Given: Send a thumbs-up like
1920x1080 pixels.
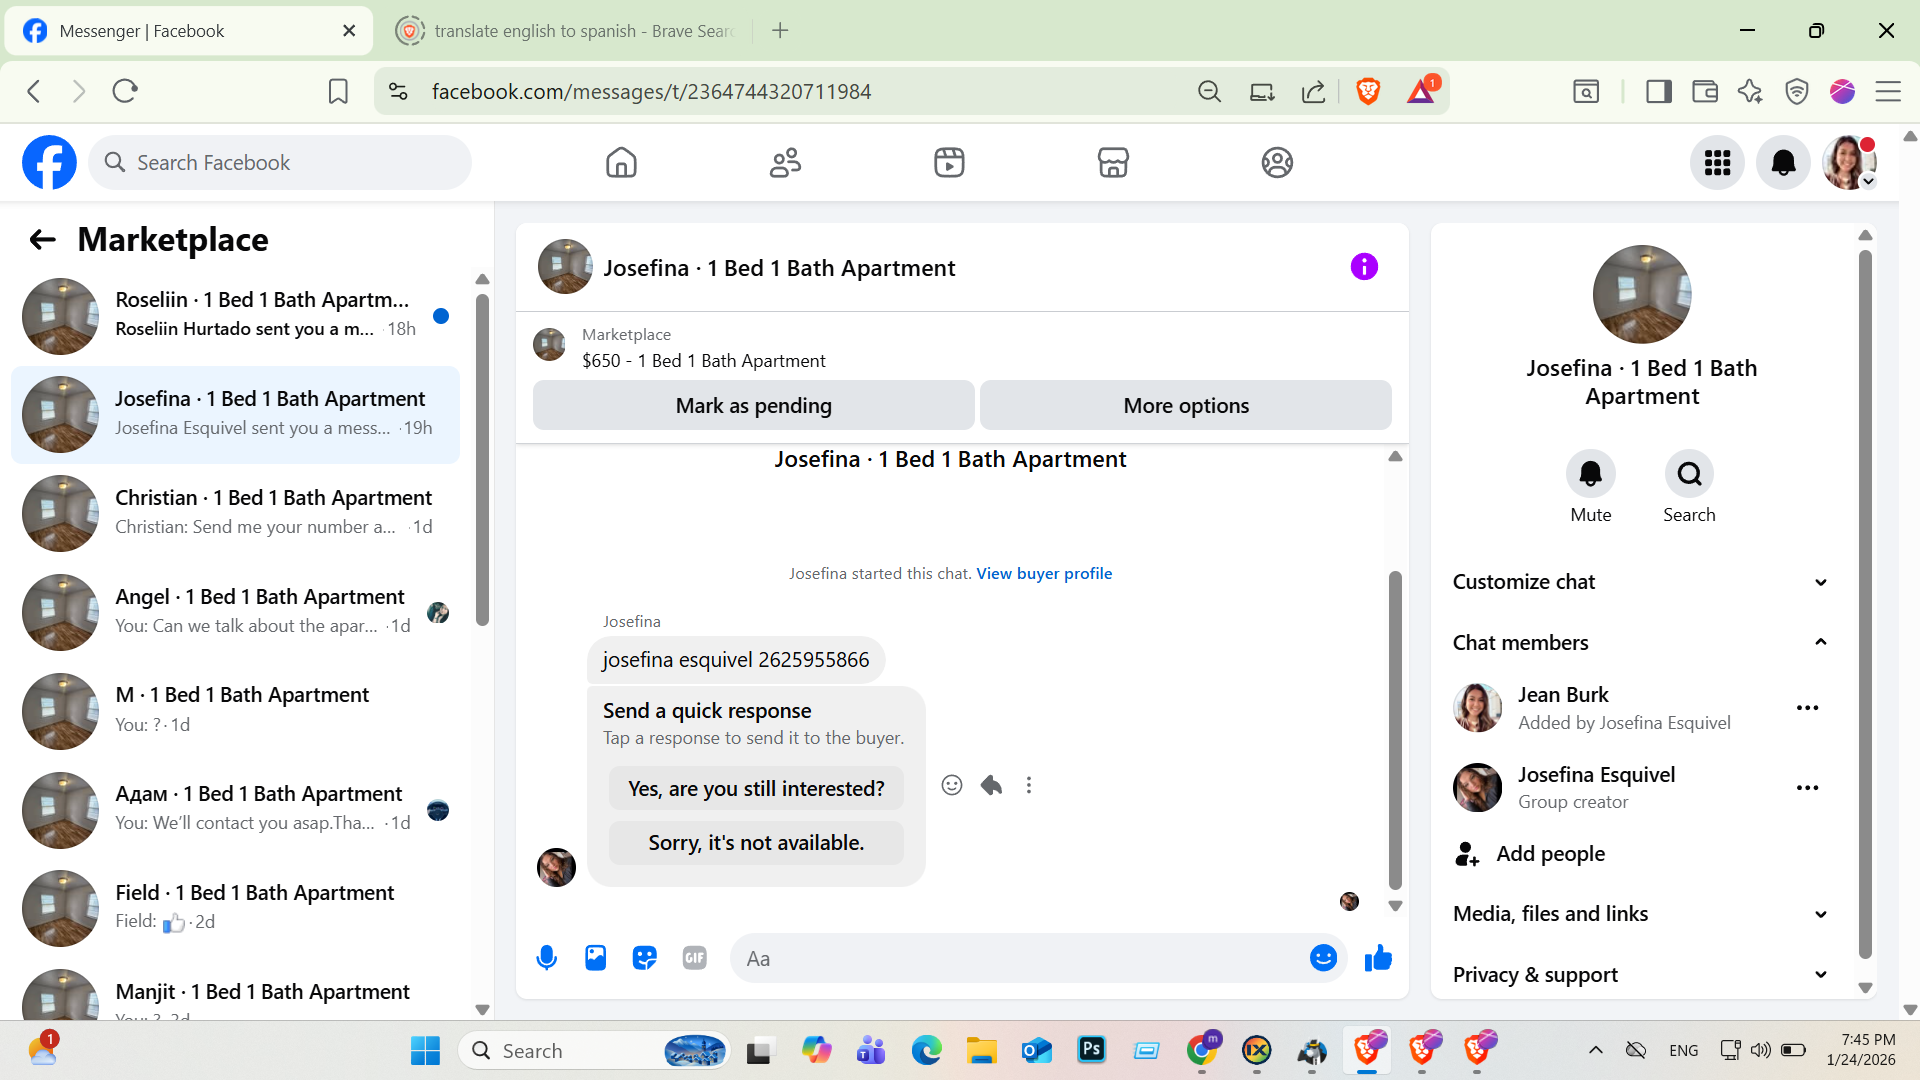Looking at the screenshot, I should click(1378, 958).
